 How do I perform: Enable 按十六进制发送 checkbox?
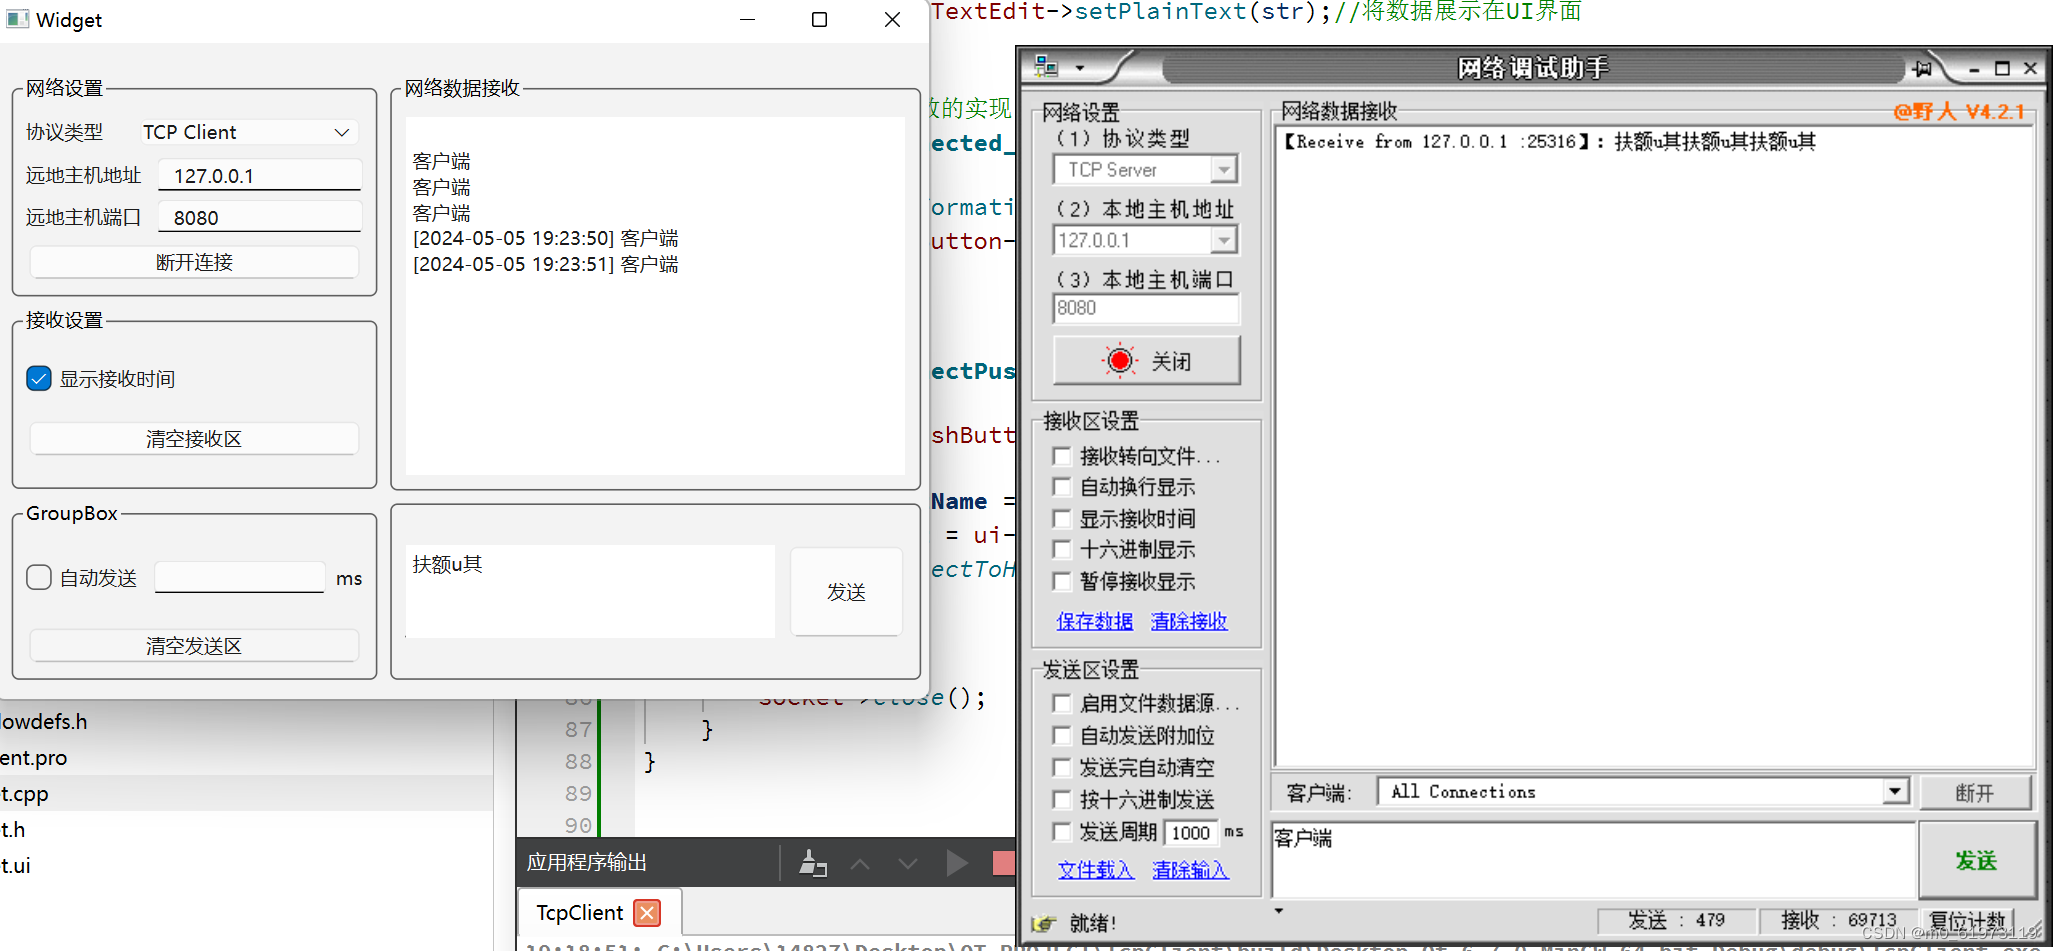[x=1062, y=800]
